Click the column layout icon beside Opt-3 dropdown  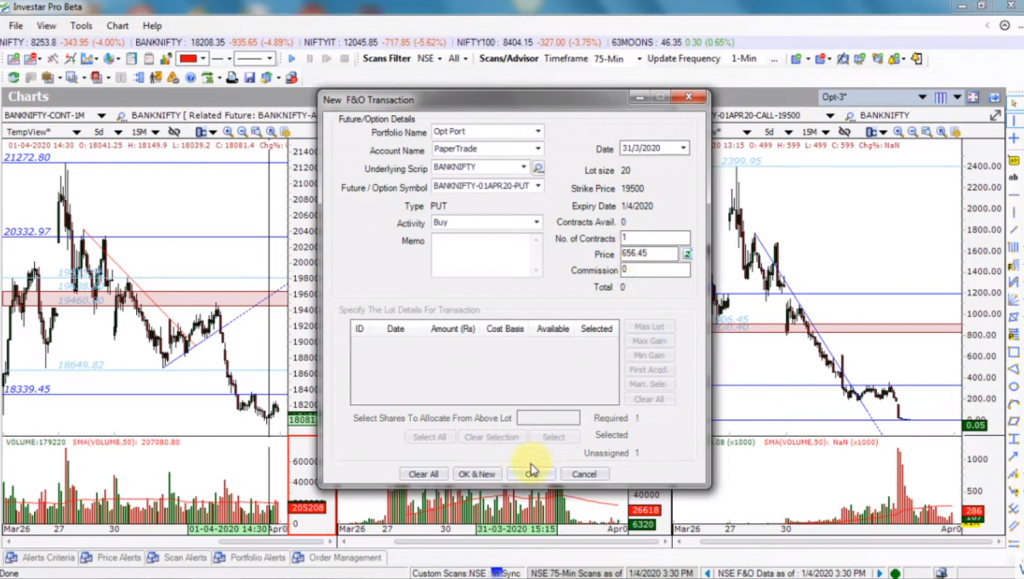[x=940, y=97]
